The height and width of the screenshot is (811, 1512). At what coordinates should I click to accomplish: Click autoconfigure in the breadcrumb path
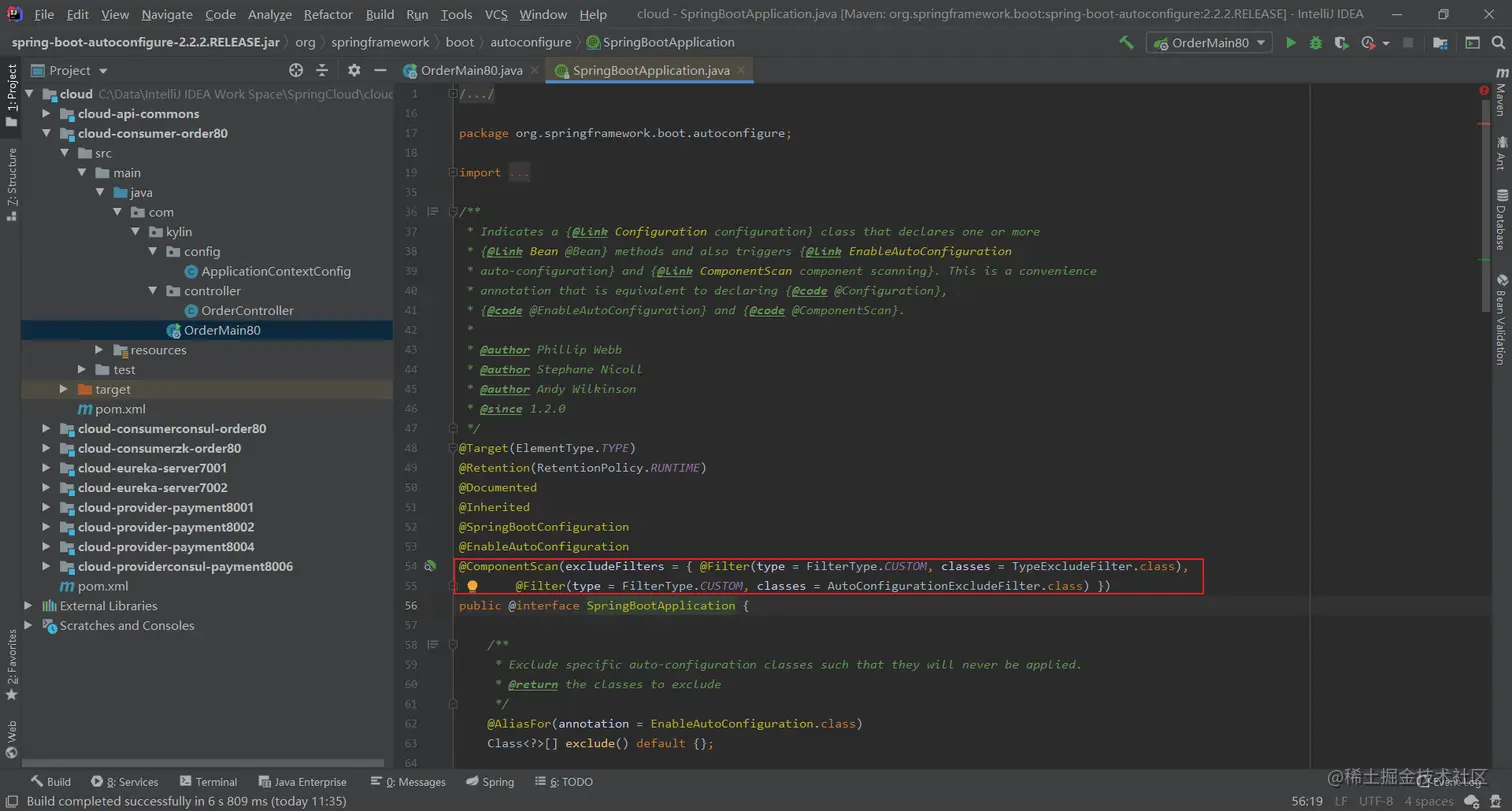coord(531,42)
